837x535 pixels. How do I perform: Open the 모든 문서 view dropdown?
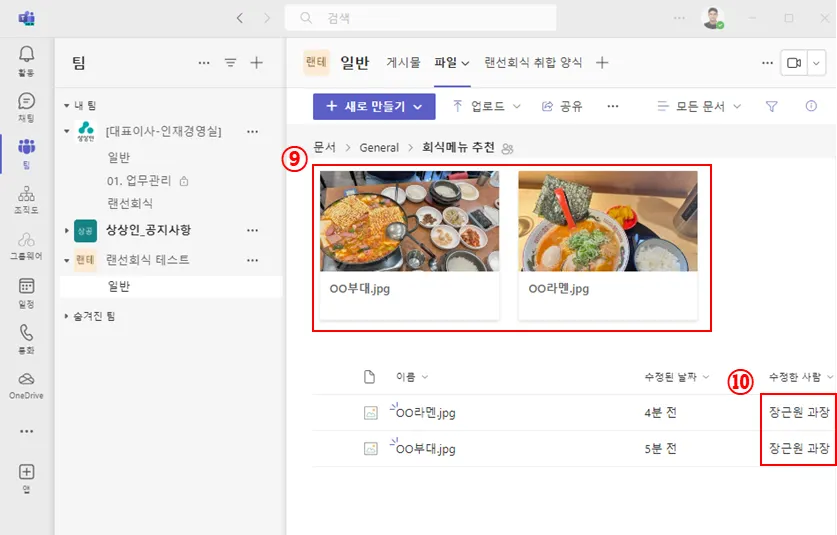click(699, 106)
